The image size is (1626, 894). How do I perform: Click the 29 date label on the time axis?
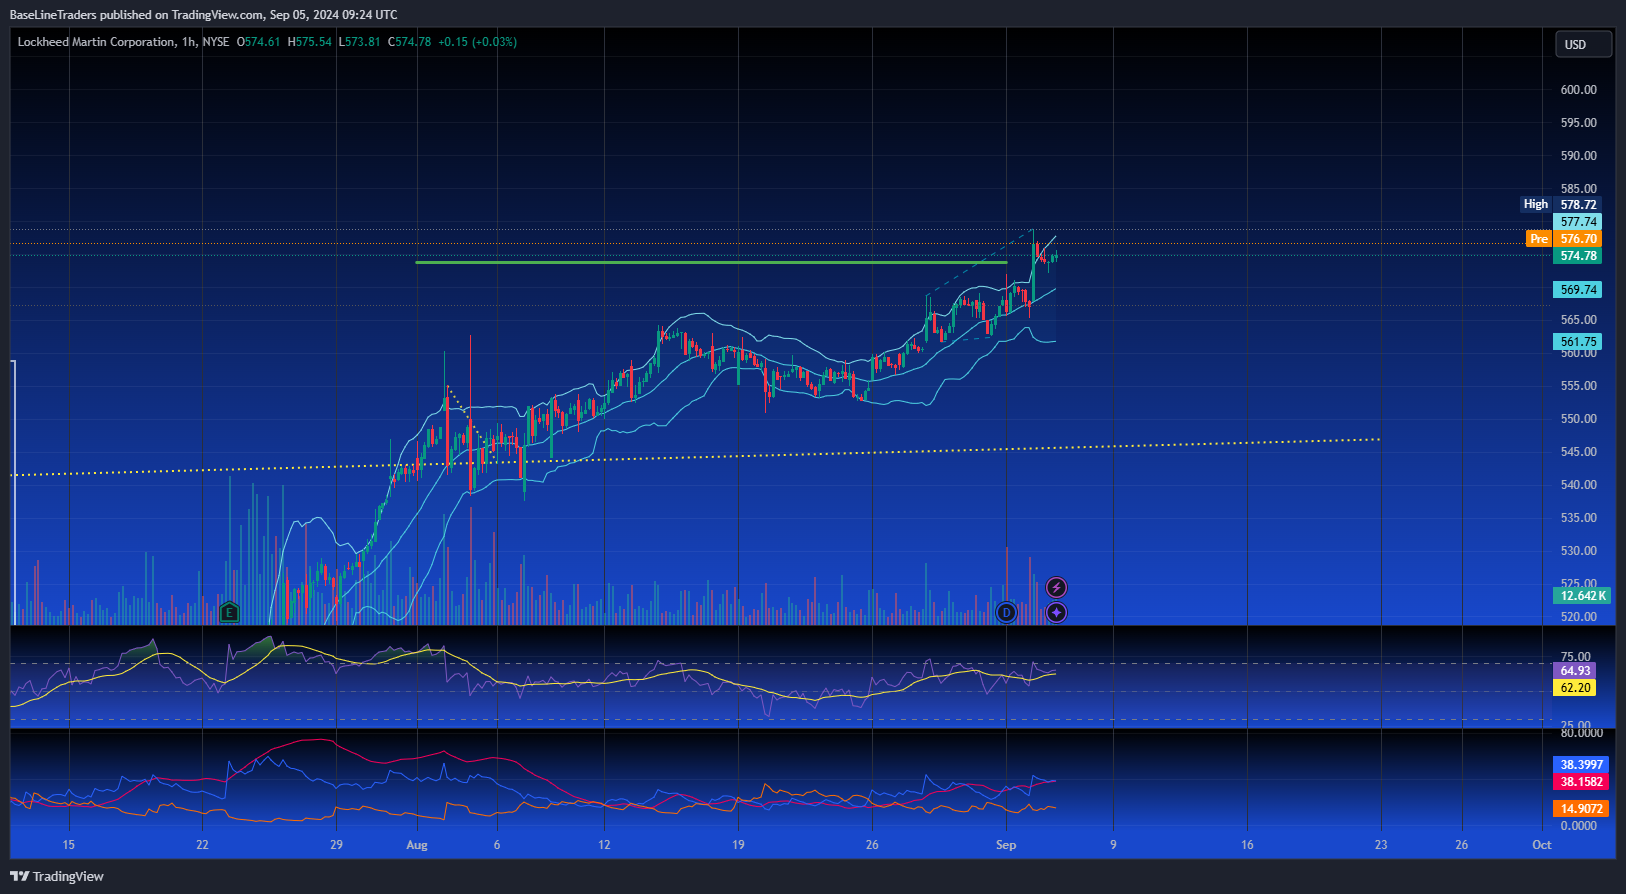(x=336, y=845)
